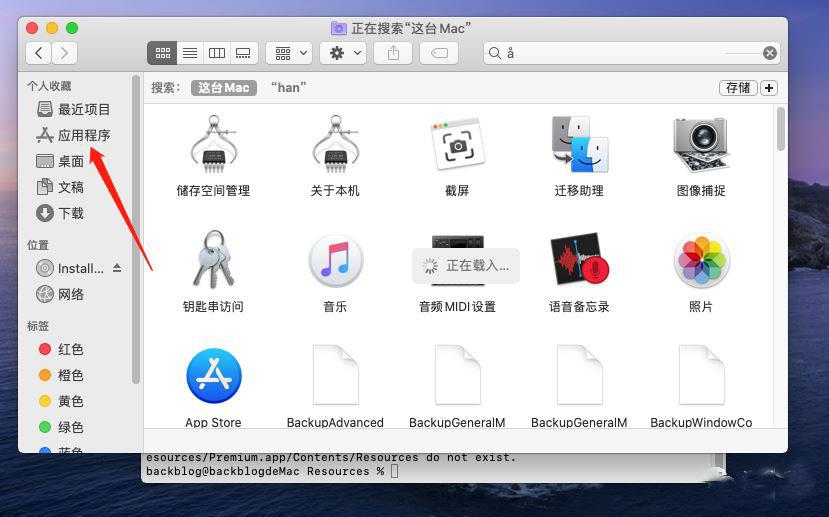
Task: Open the group-by arrangement dropdown
Action: [x=289, y=53]
